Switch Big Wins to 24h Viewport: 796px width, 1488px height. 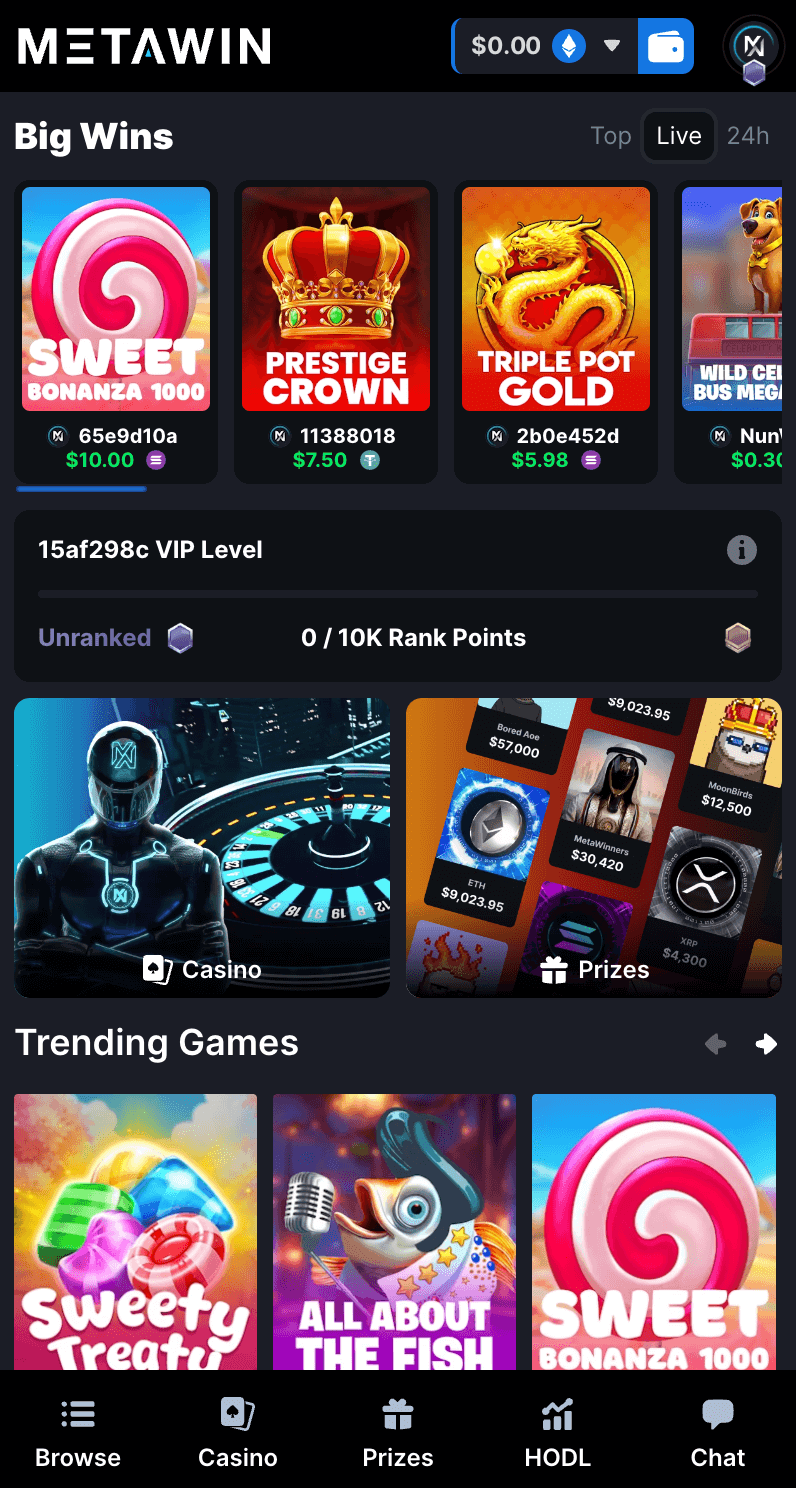pyautogui.click(x=748, y=136)
